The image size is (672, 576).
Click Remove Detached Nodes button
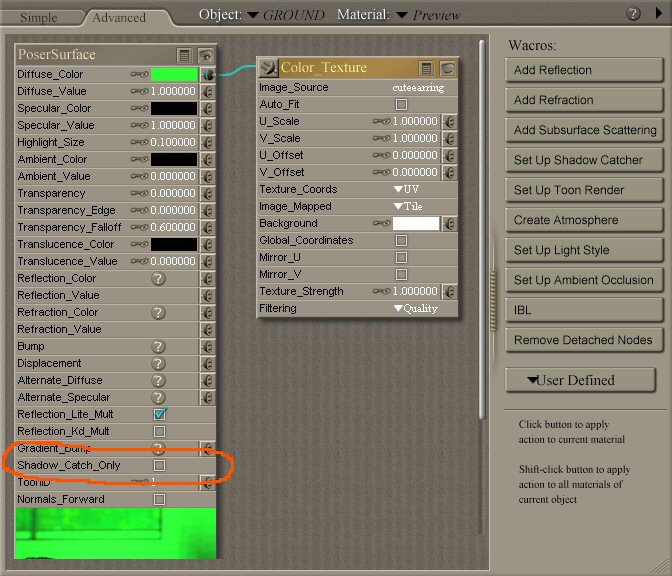coord(584,340)
